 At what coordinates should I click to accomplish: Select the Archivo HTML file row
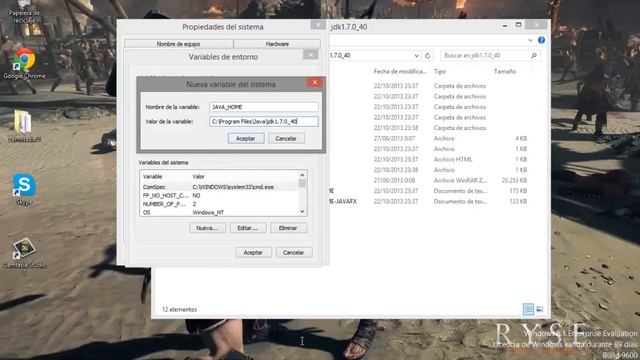tap(429, 160)
